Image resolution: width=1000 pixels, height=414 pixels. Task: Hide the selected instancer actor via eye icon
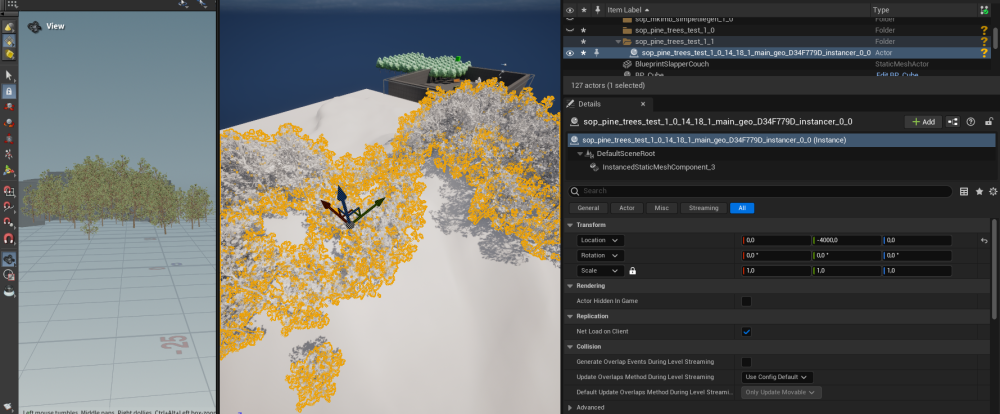point(570,53)
